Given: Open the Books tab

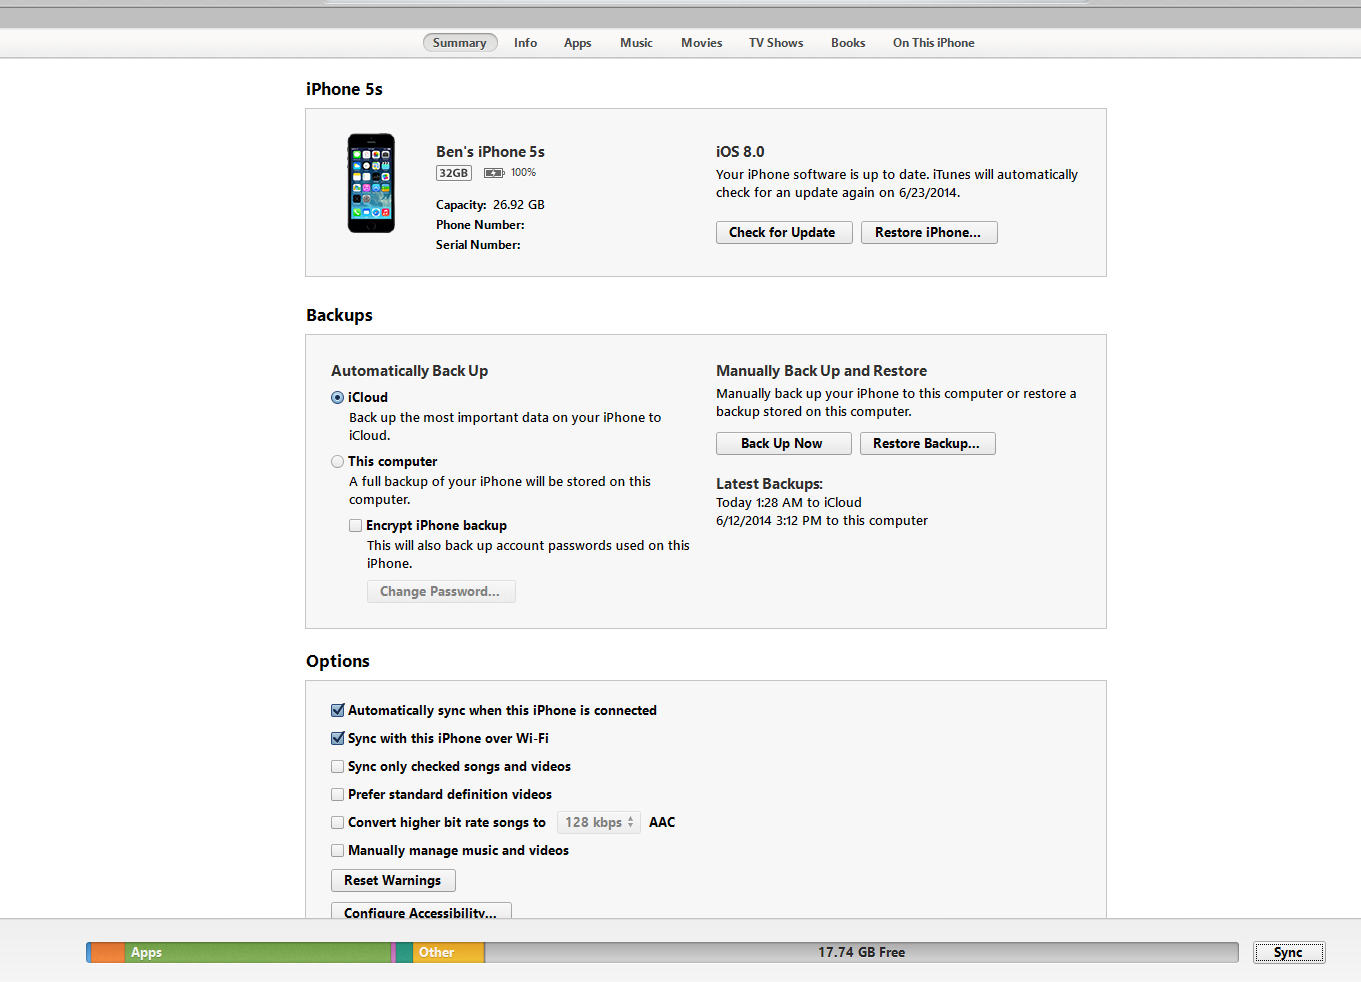Looking at the screenshot, I should tap(848, 43).
